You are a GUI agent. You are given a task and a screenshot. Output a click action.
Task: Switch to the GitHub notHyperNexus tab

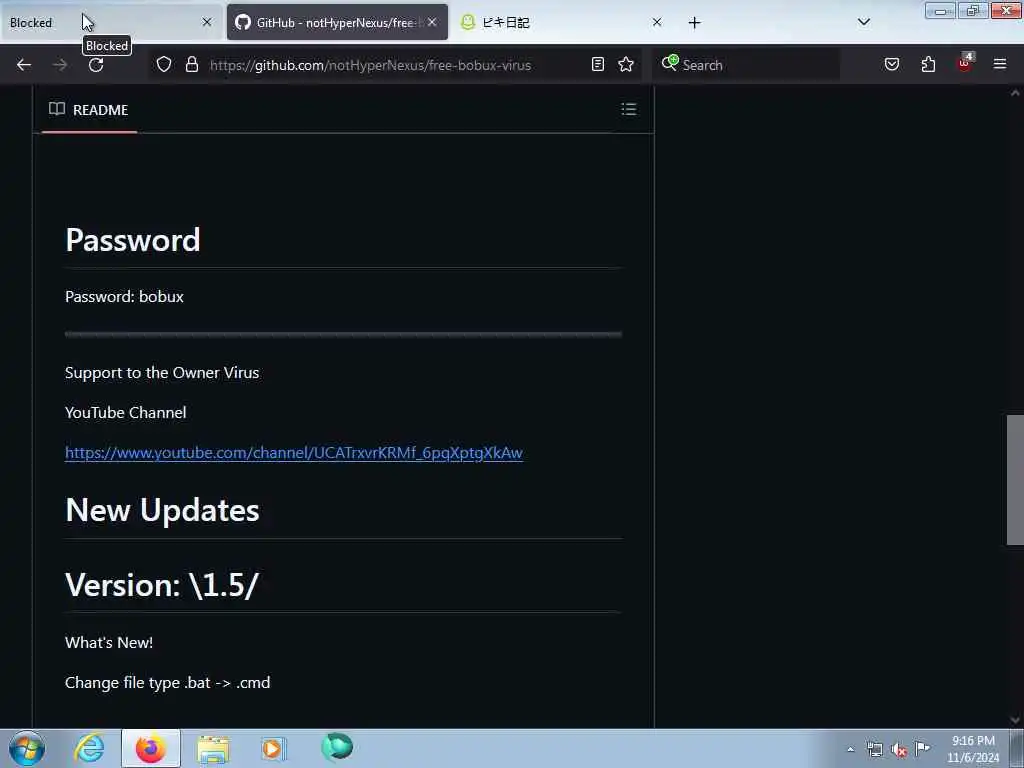pos(337,22)
